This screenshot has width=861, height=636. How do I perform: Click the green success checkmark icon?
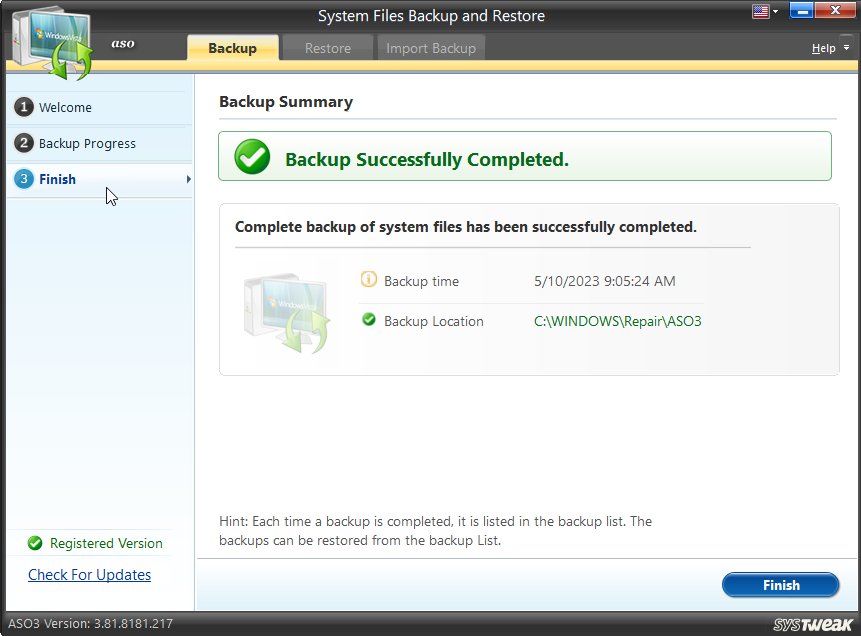point(252,157)
